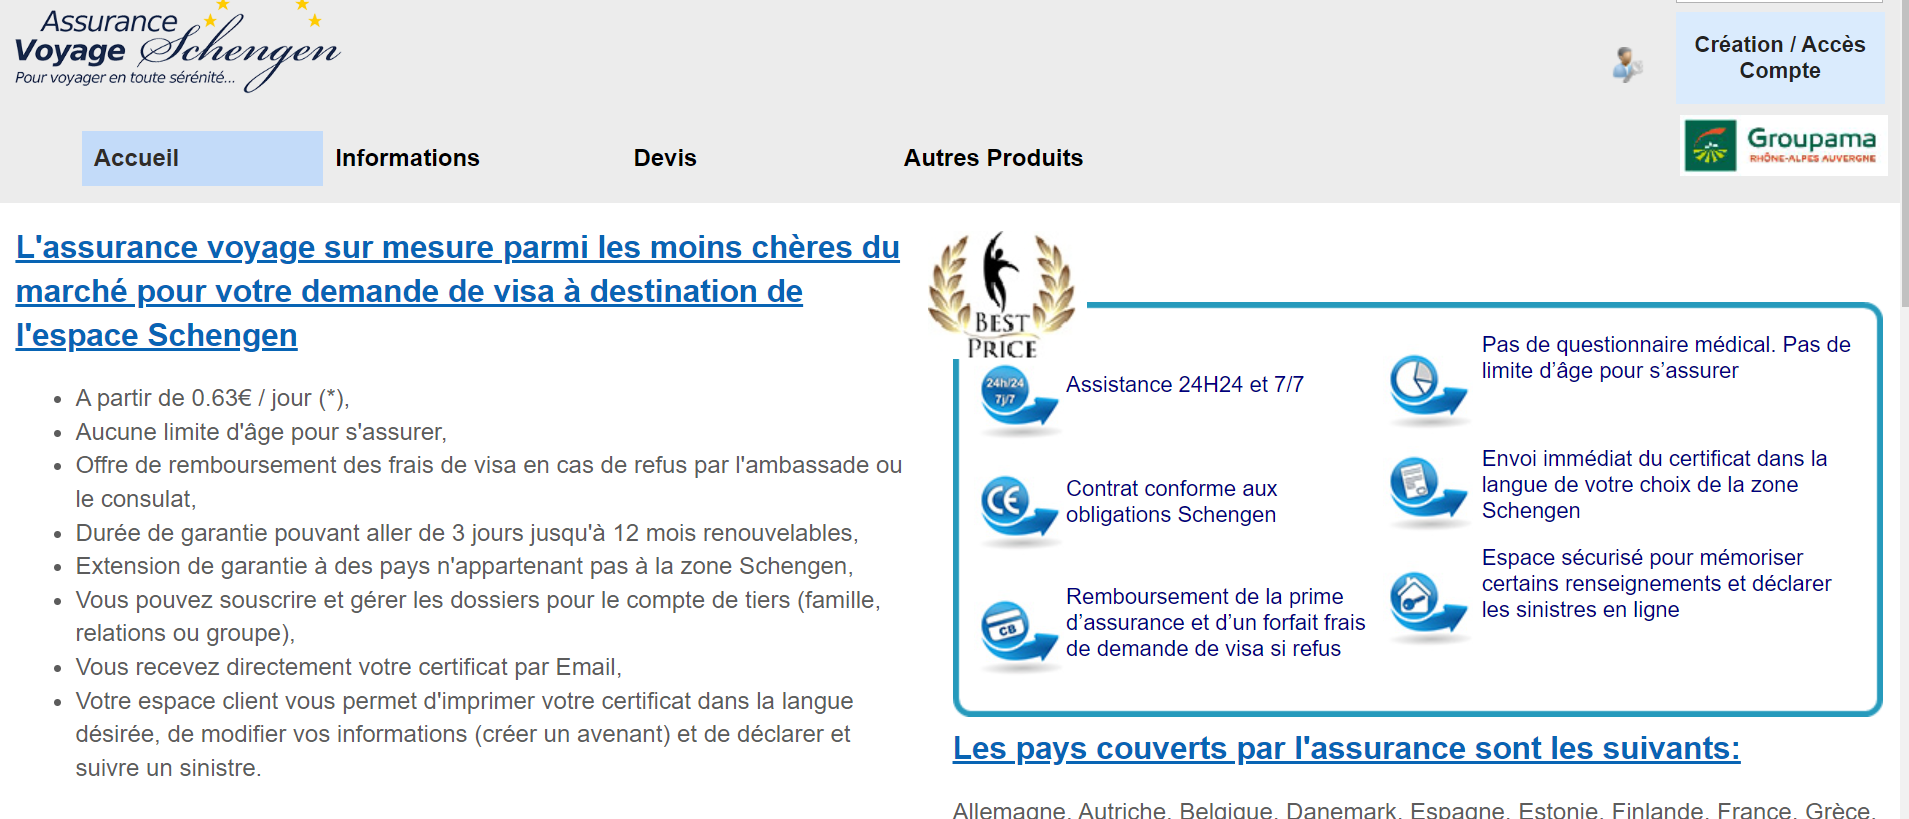The width and height of the screenshot is (1909, 819).
Task: Click the user account avatar icon
Action: pos(1627,65)
